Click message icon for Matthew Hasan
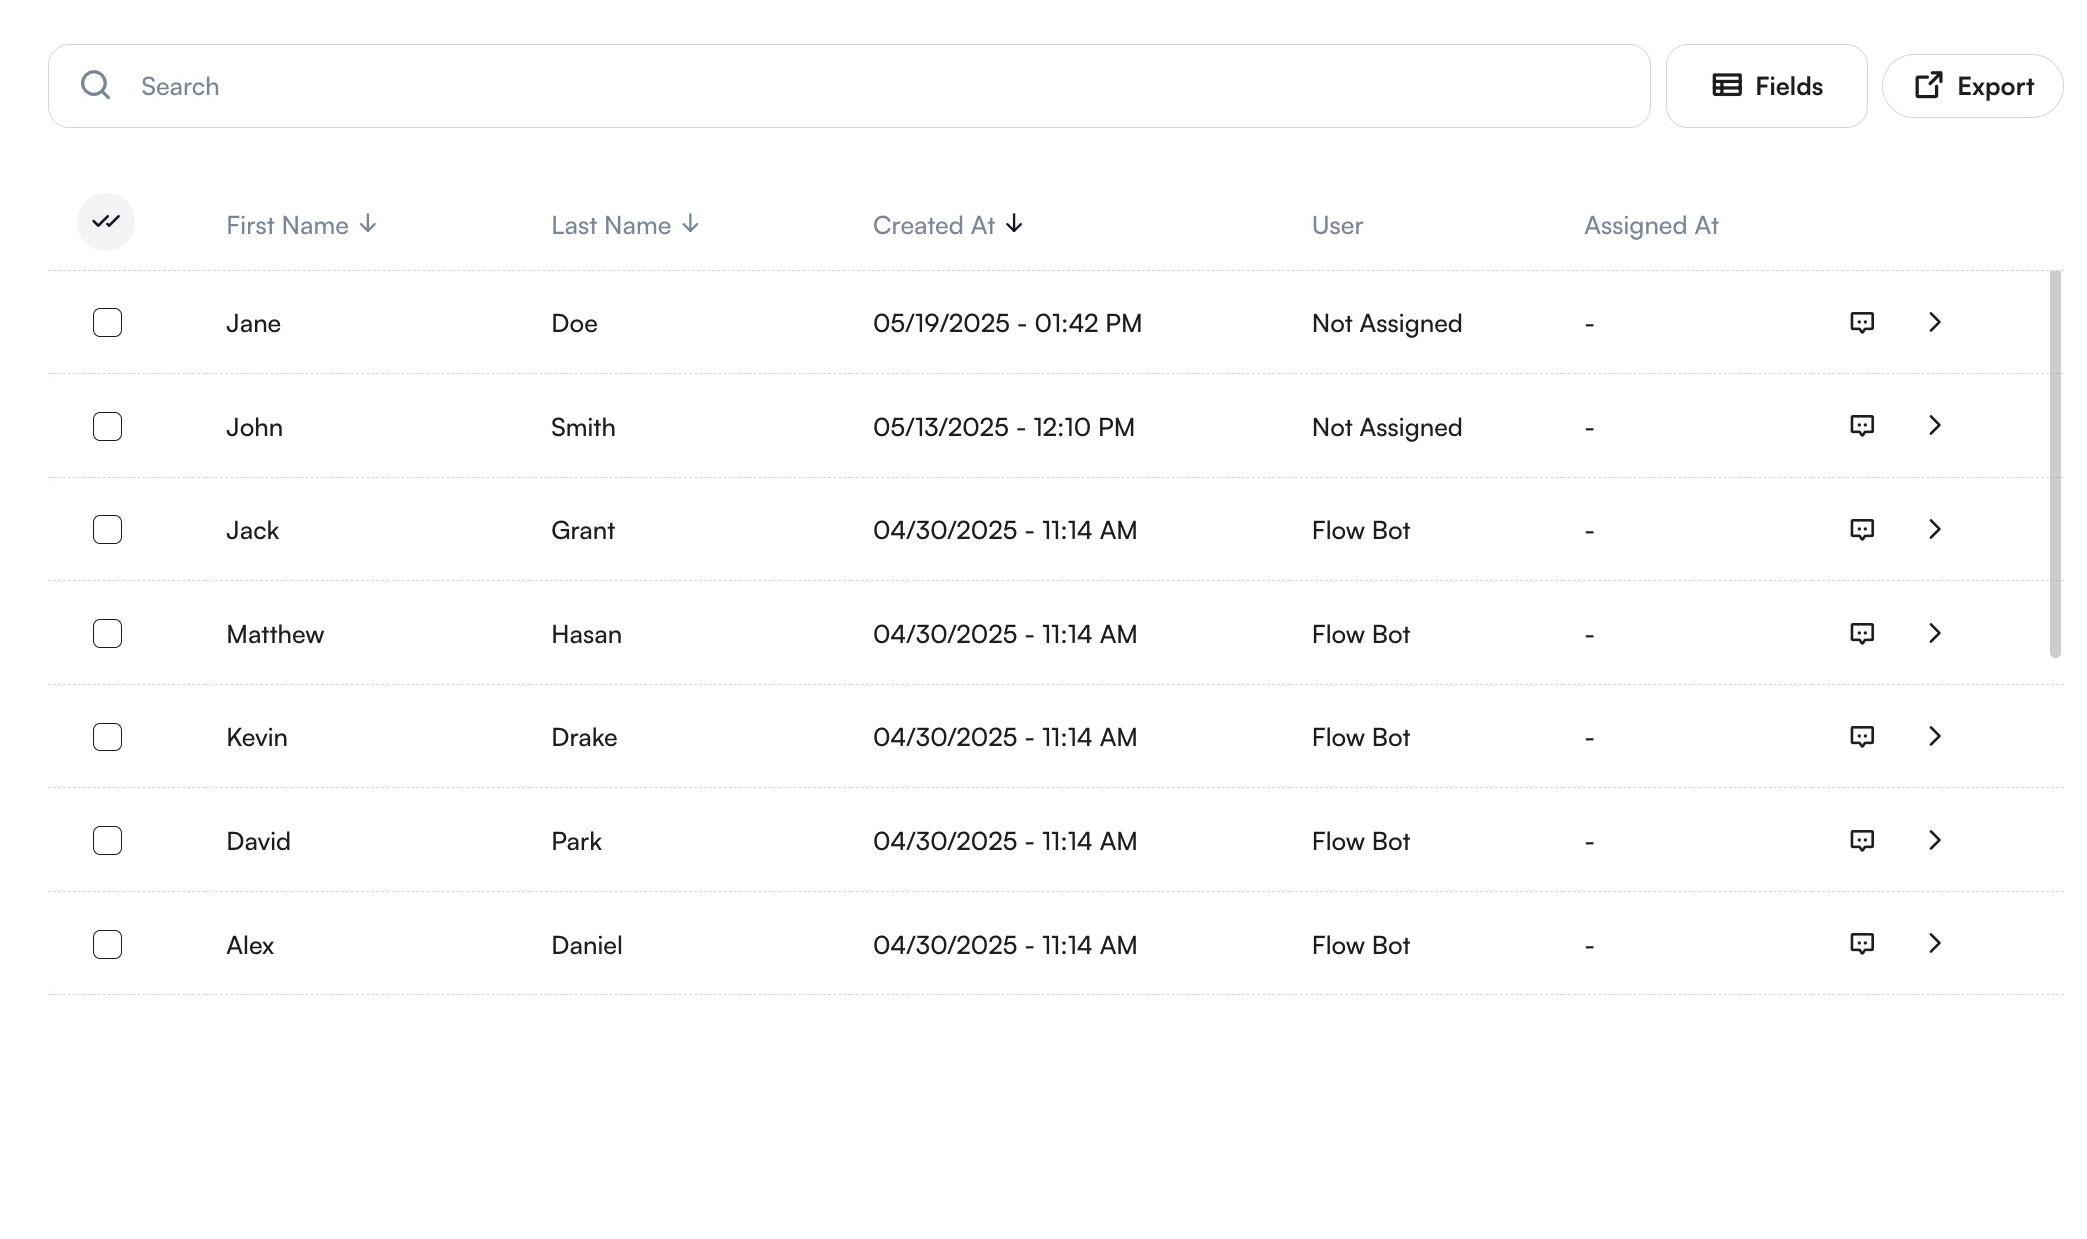Viewport: 2087px width, 1239px height. 1861,634
